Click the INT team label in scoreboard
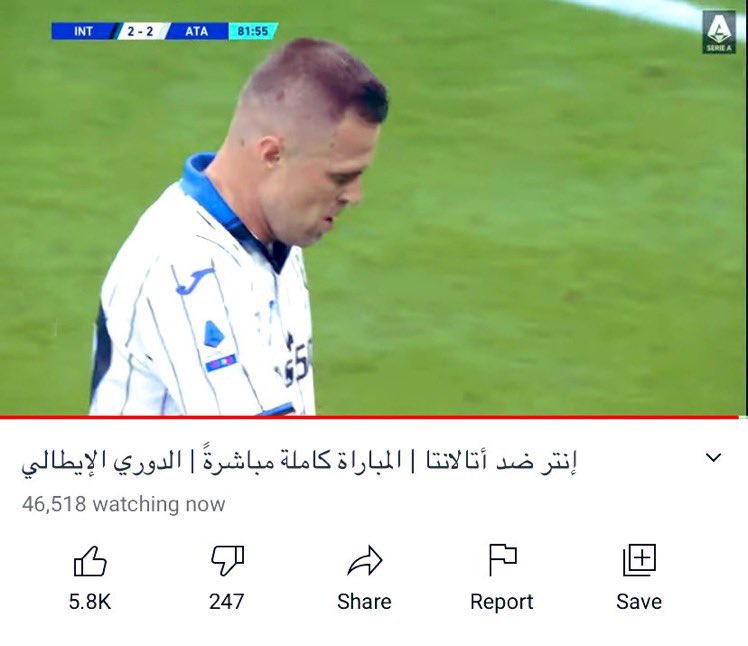The width and height of the screenshot is (748, 646). coord(83,31)
